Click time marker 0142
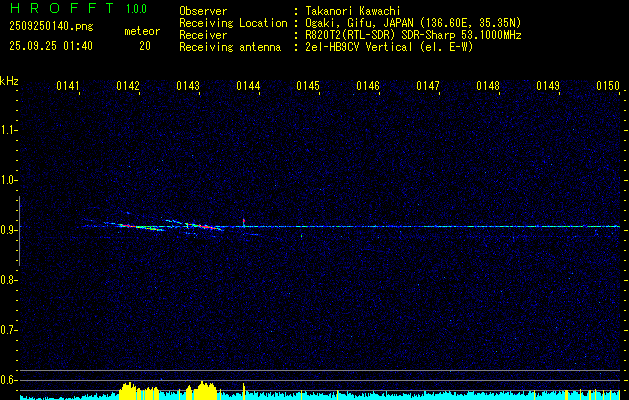The height and width of the screenshot is (400, 629). (x=128, y=86)
